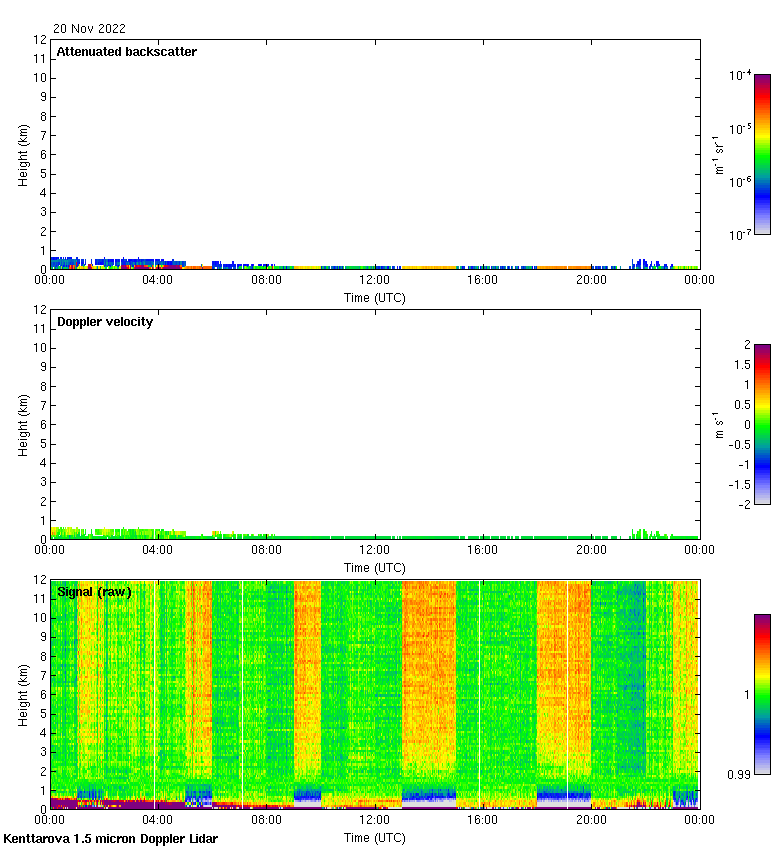Viewport: 780px width, 850px height.
Task: Click the "20 Nov 2022" date label
Action: pyautogui.click(x=89, y=29)
